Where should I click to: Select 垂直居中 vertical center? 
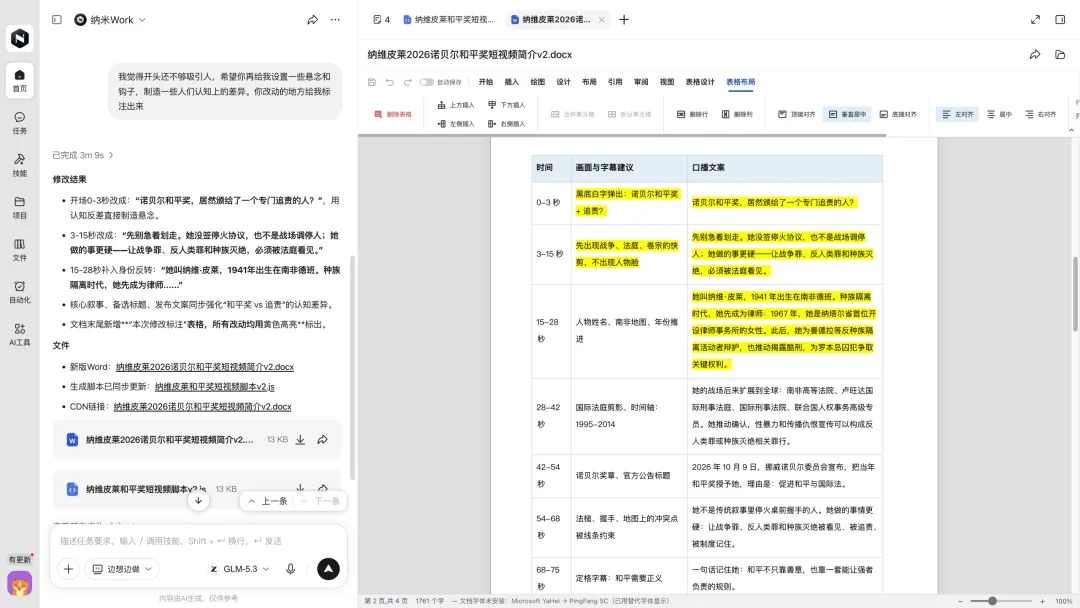(x=848, y=114)
